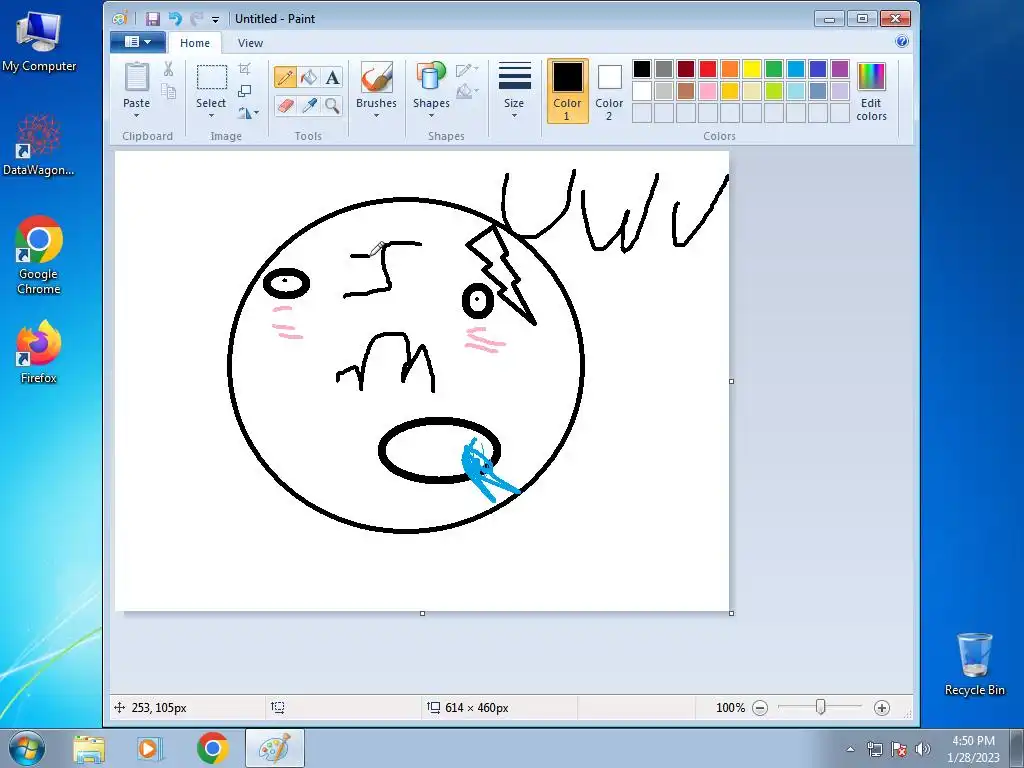The height and width of the screenshot is (768, 1024).
Task: Pick the orange color swatch
Action: (730, 69)
